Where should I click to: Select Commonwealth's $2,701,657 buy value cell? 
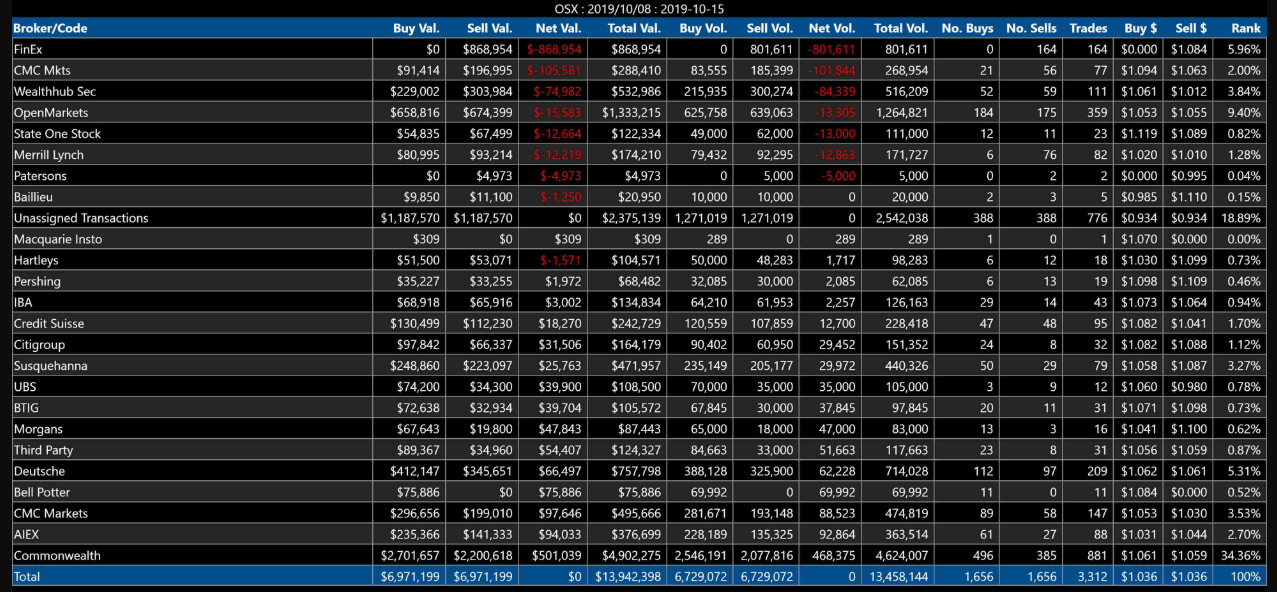411,556
